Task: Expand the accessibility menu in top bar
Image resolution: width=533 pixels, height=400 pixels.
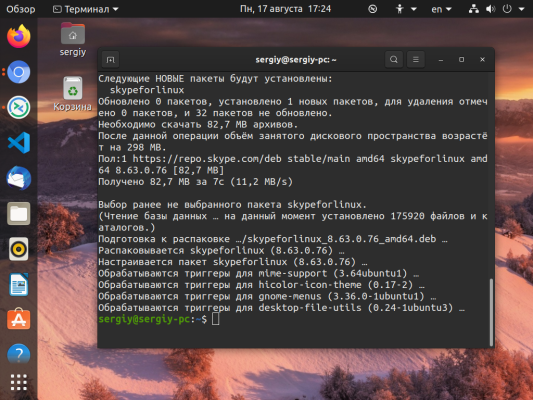Action: [406, 9]
